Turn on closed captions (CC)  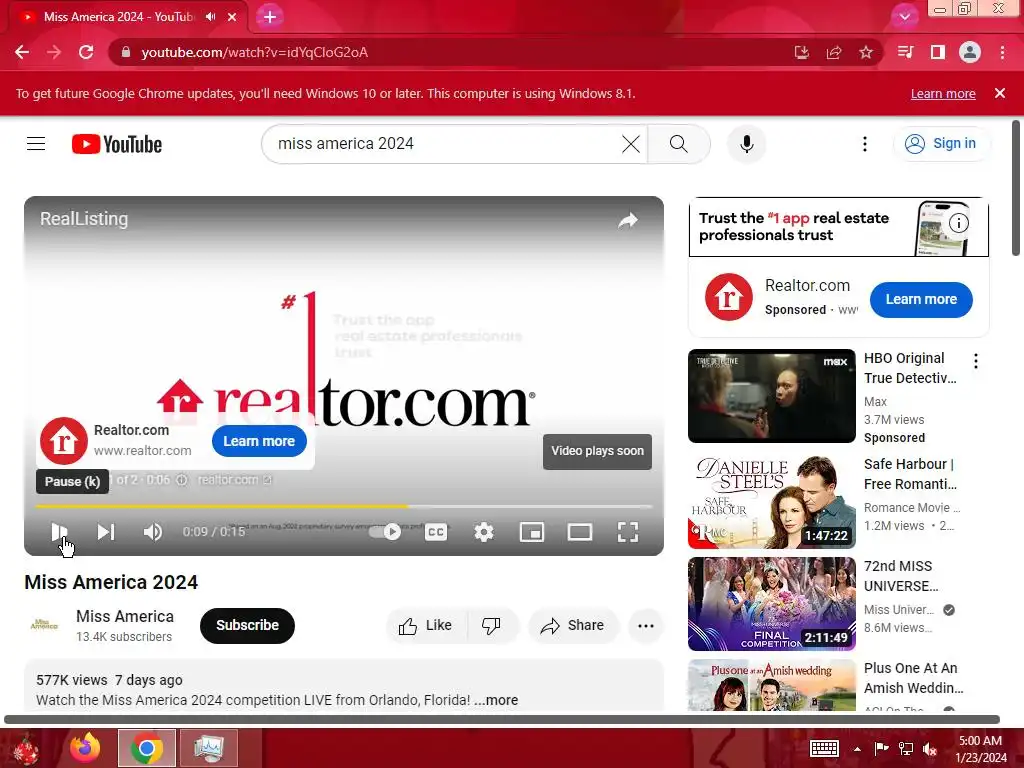pyautogui.click(x=436, y=532)
